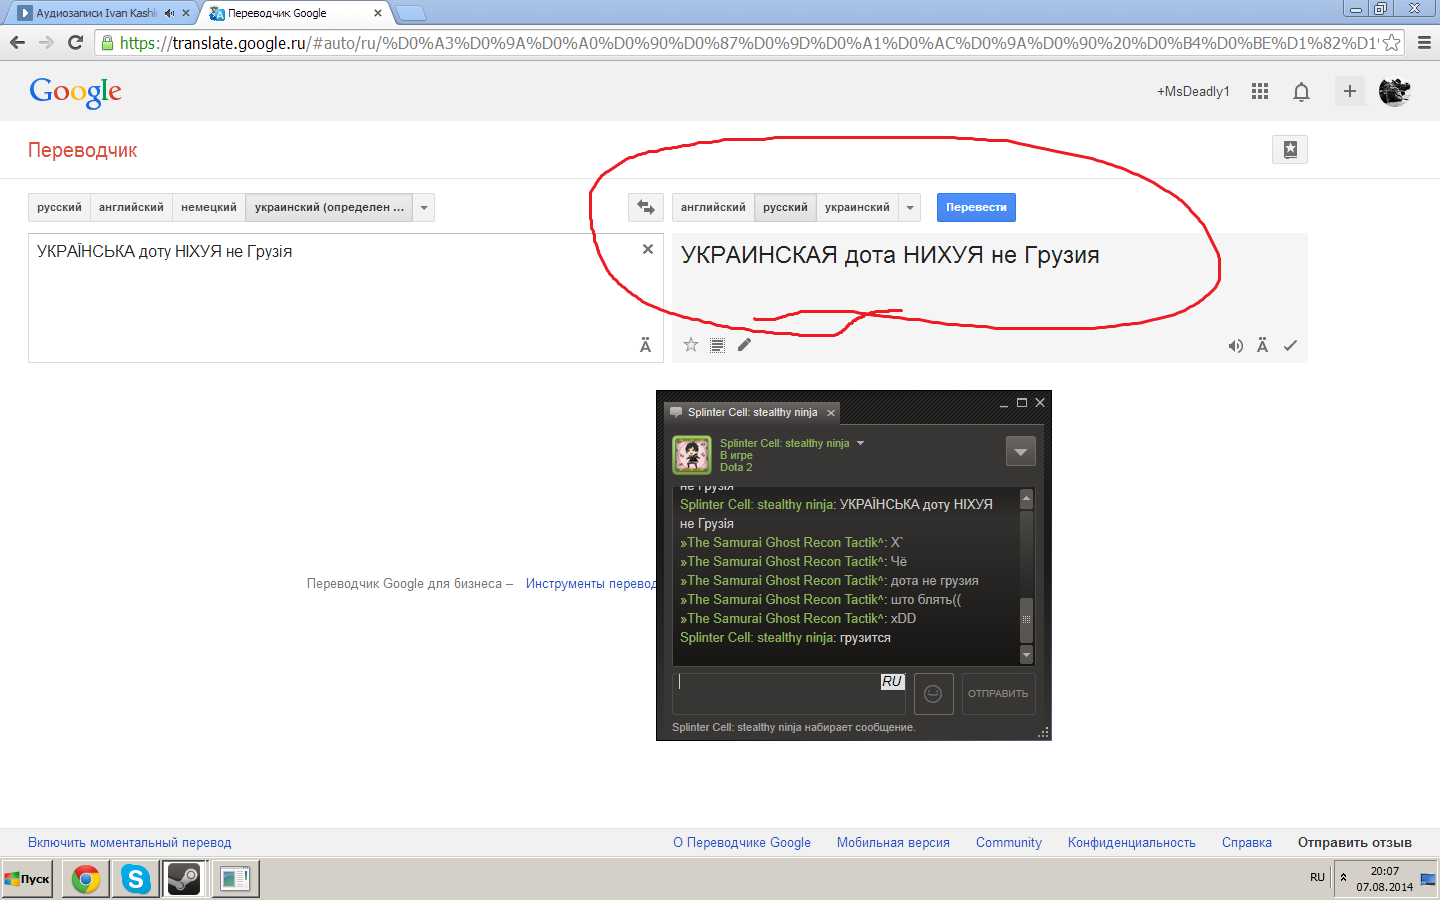
Task: Open Skype from the taskbar
Action: (136, 879)
